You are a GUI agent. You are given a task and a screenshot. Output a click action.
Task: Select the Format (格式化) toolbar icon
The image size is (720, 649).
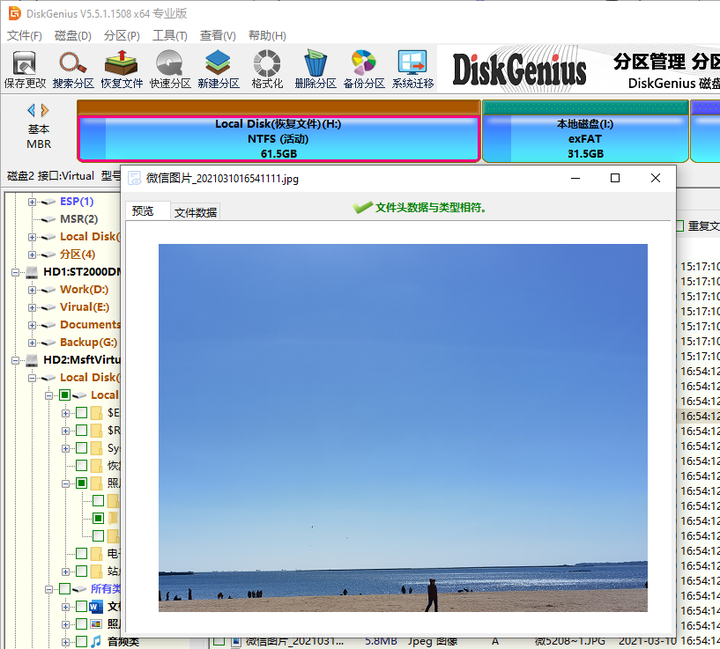(x=267, y=69)
